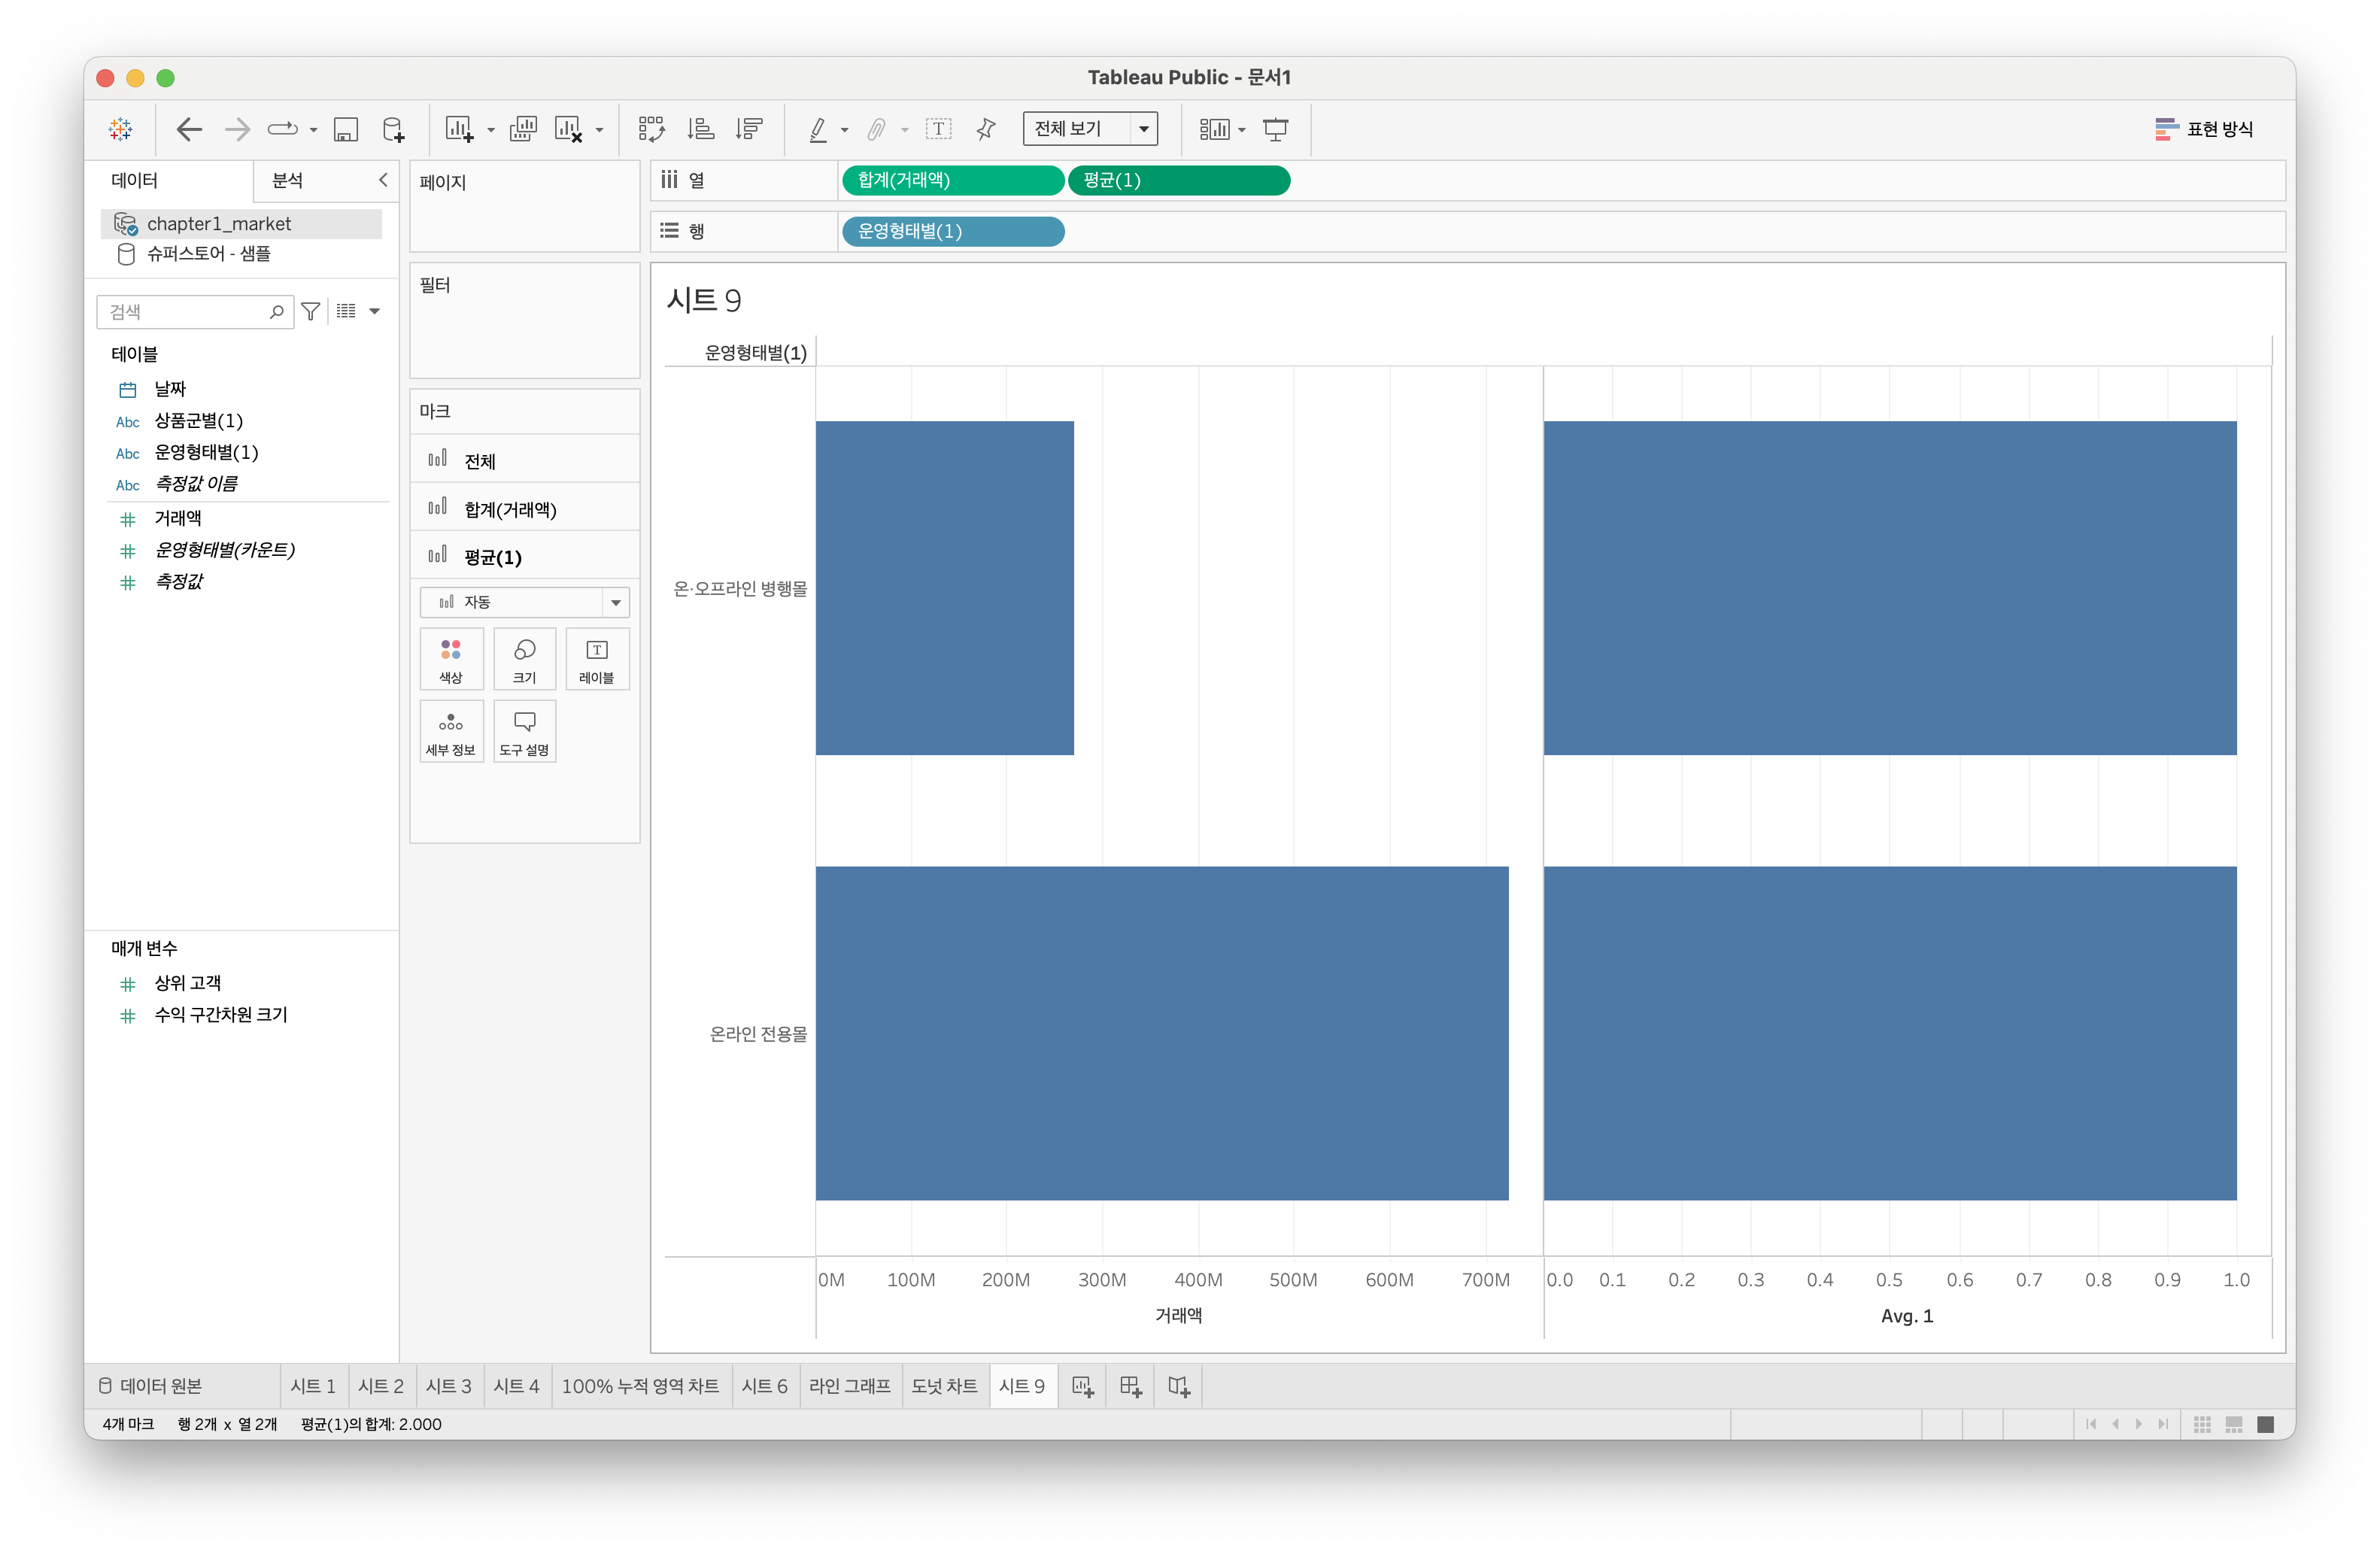Open the Color card in Marks

[x=451, y=659]
